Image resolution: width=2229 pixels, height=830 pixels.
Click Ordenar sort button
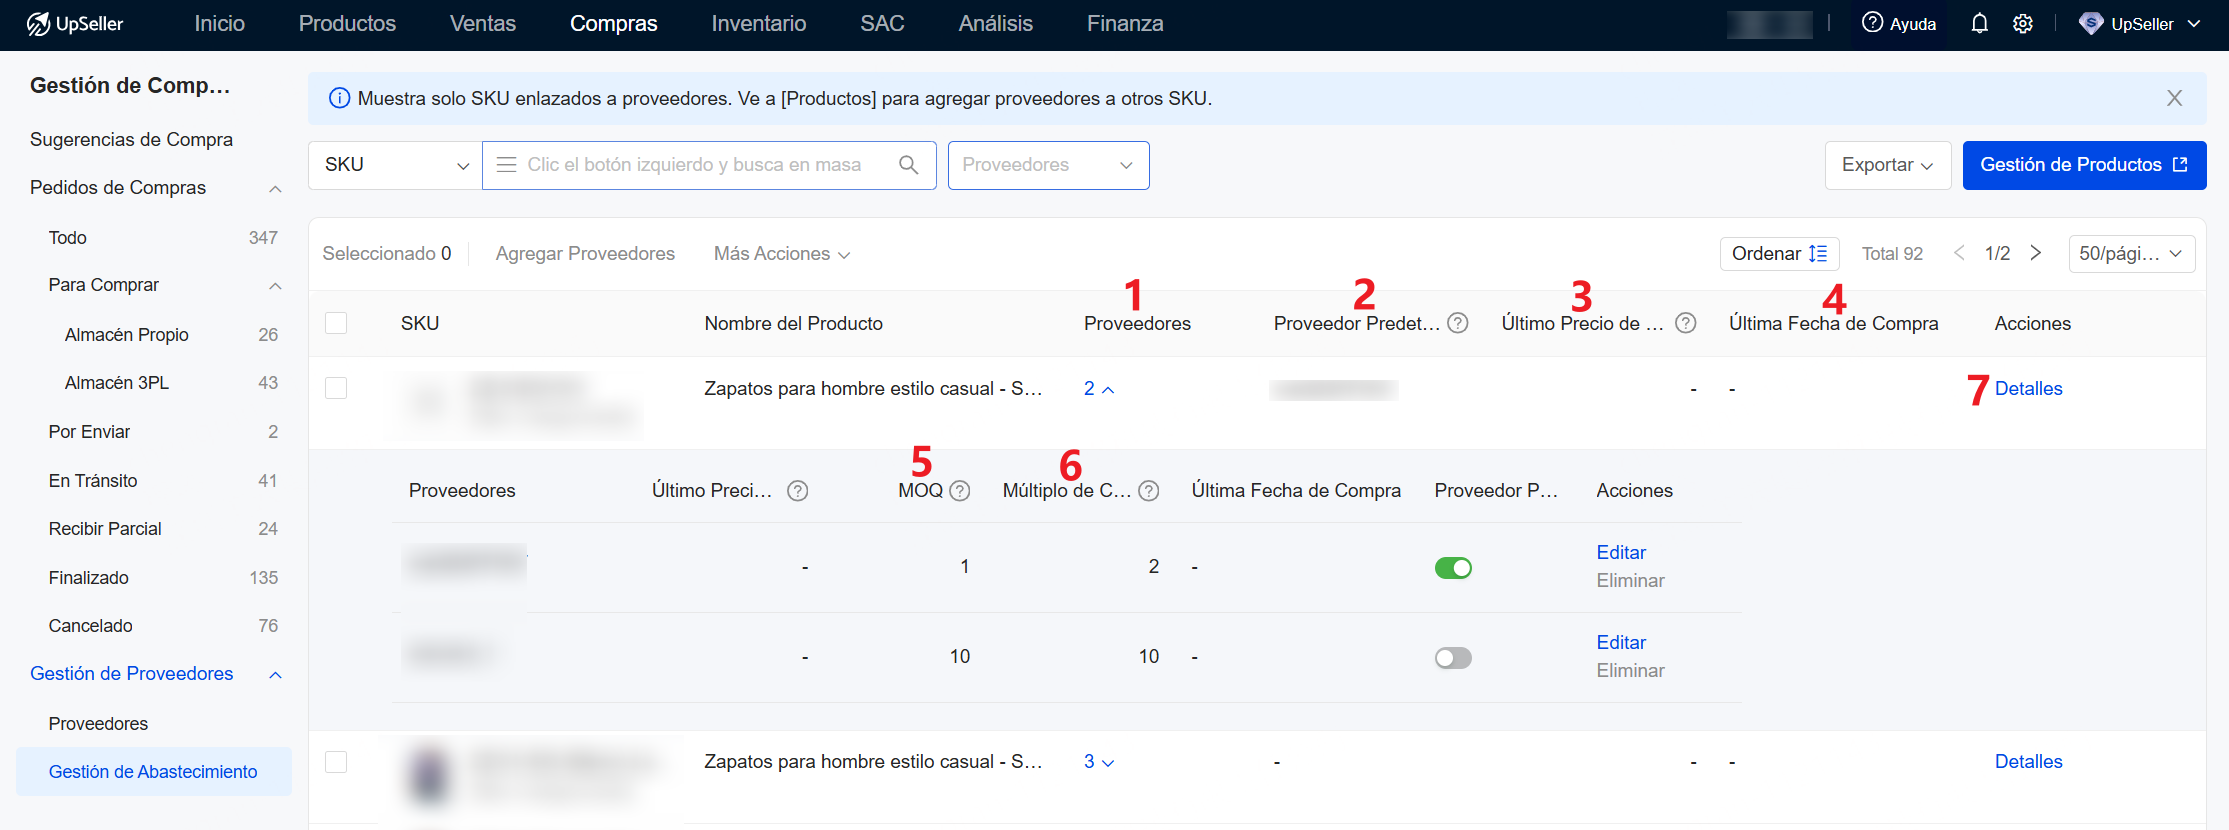pos(1779,254)
